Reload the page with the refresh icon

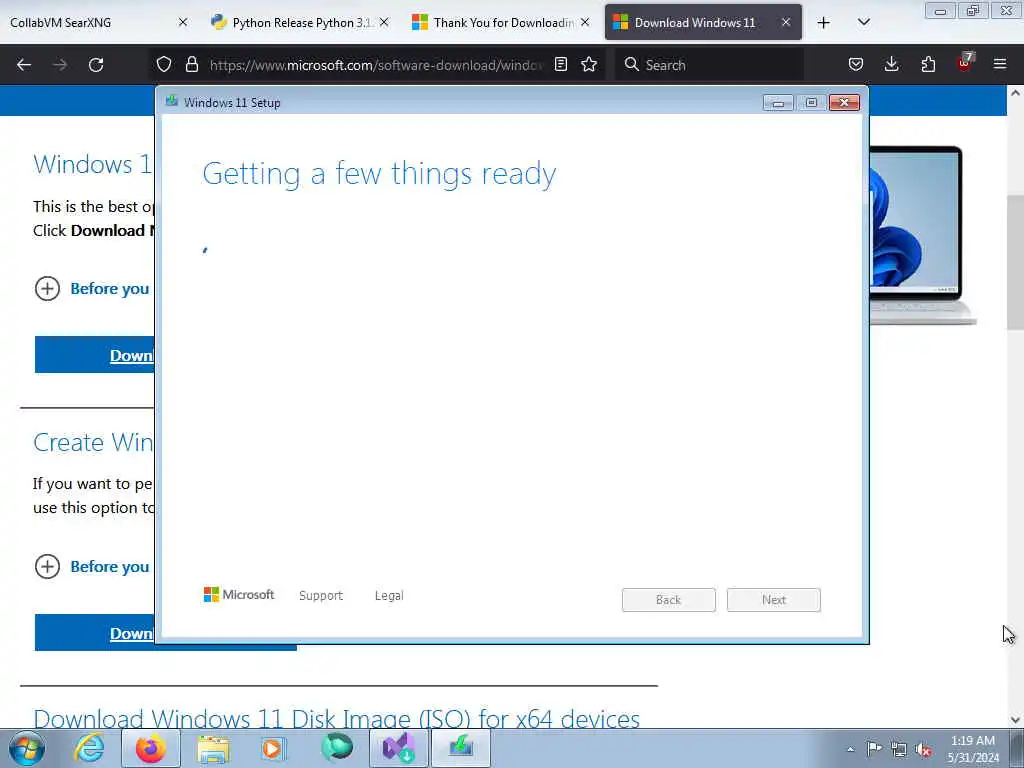pyautogui.click(x=96, y=65)
